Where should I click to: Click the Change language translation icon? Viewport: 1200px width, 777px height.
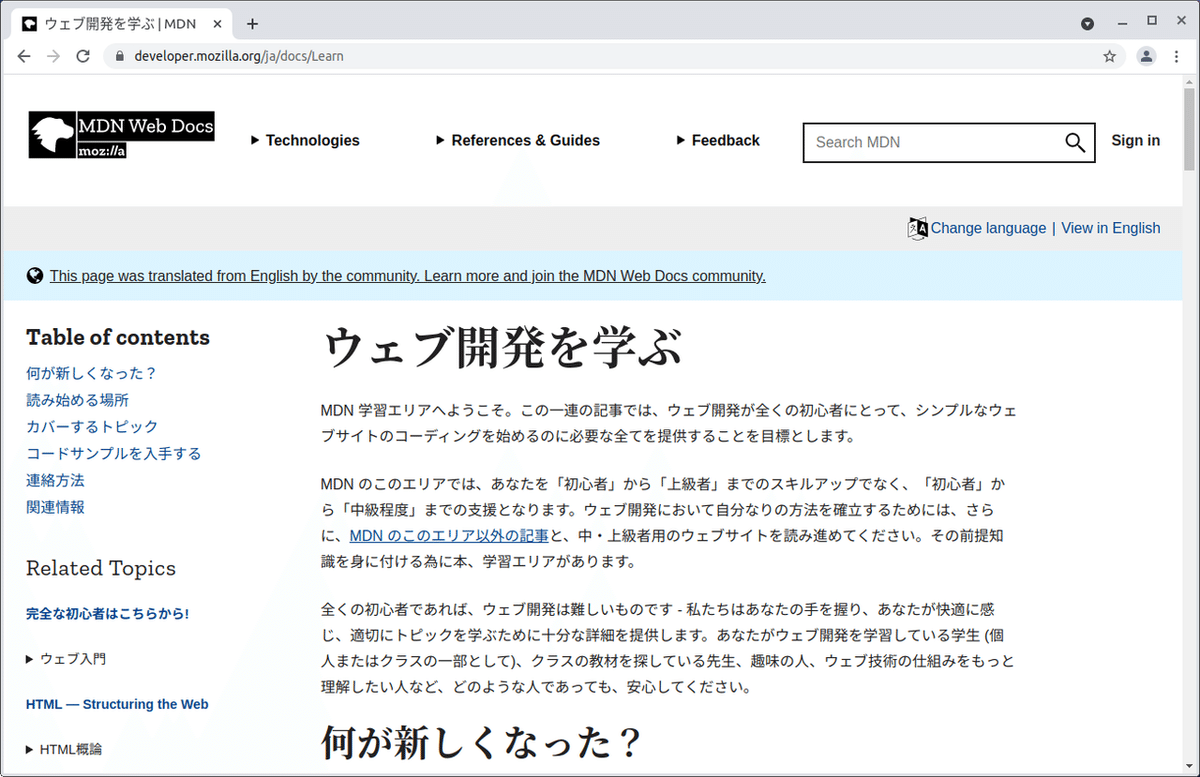916,228
